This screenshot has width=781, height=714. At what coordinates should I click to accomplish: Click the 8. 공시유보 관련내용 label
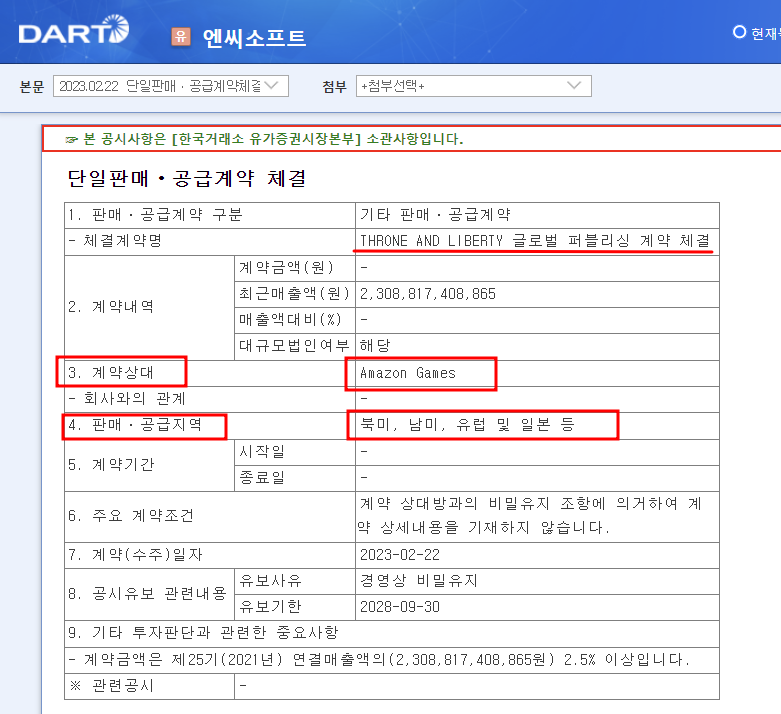coord(147,594)
